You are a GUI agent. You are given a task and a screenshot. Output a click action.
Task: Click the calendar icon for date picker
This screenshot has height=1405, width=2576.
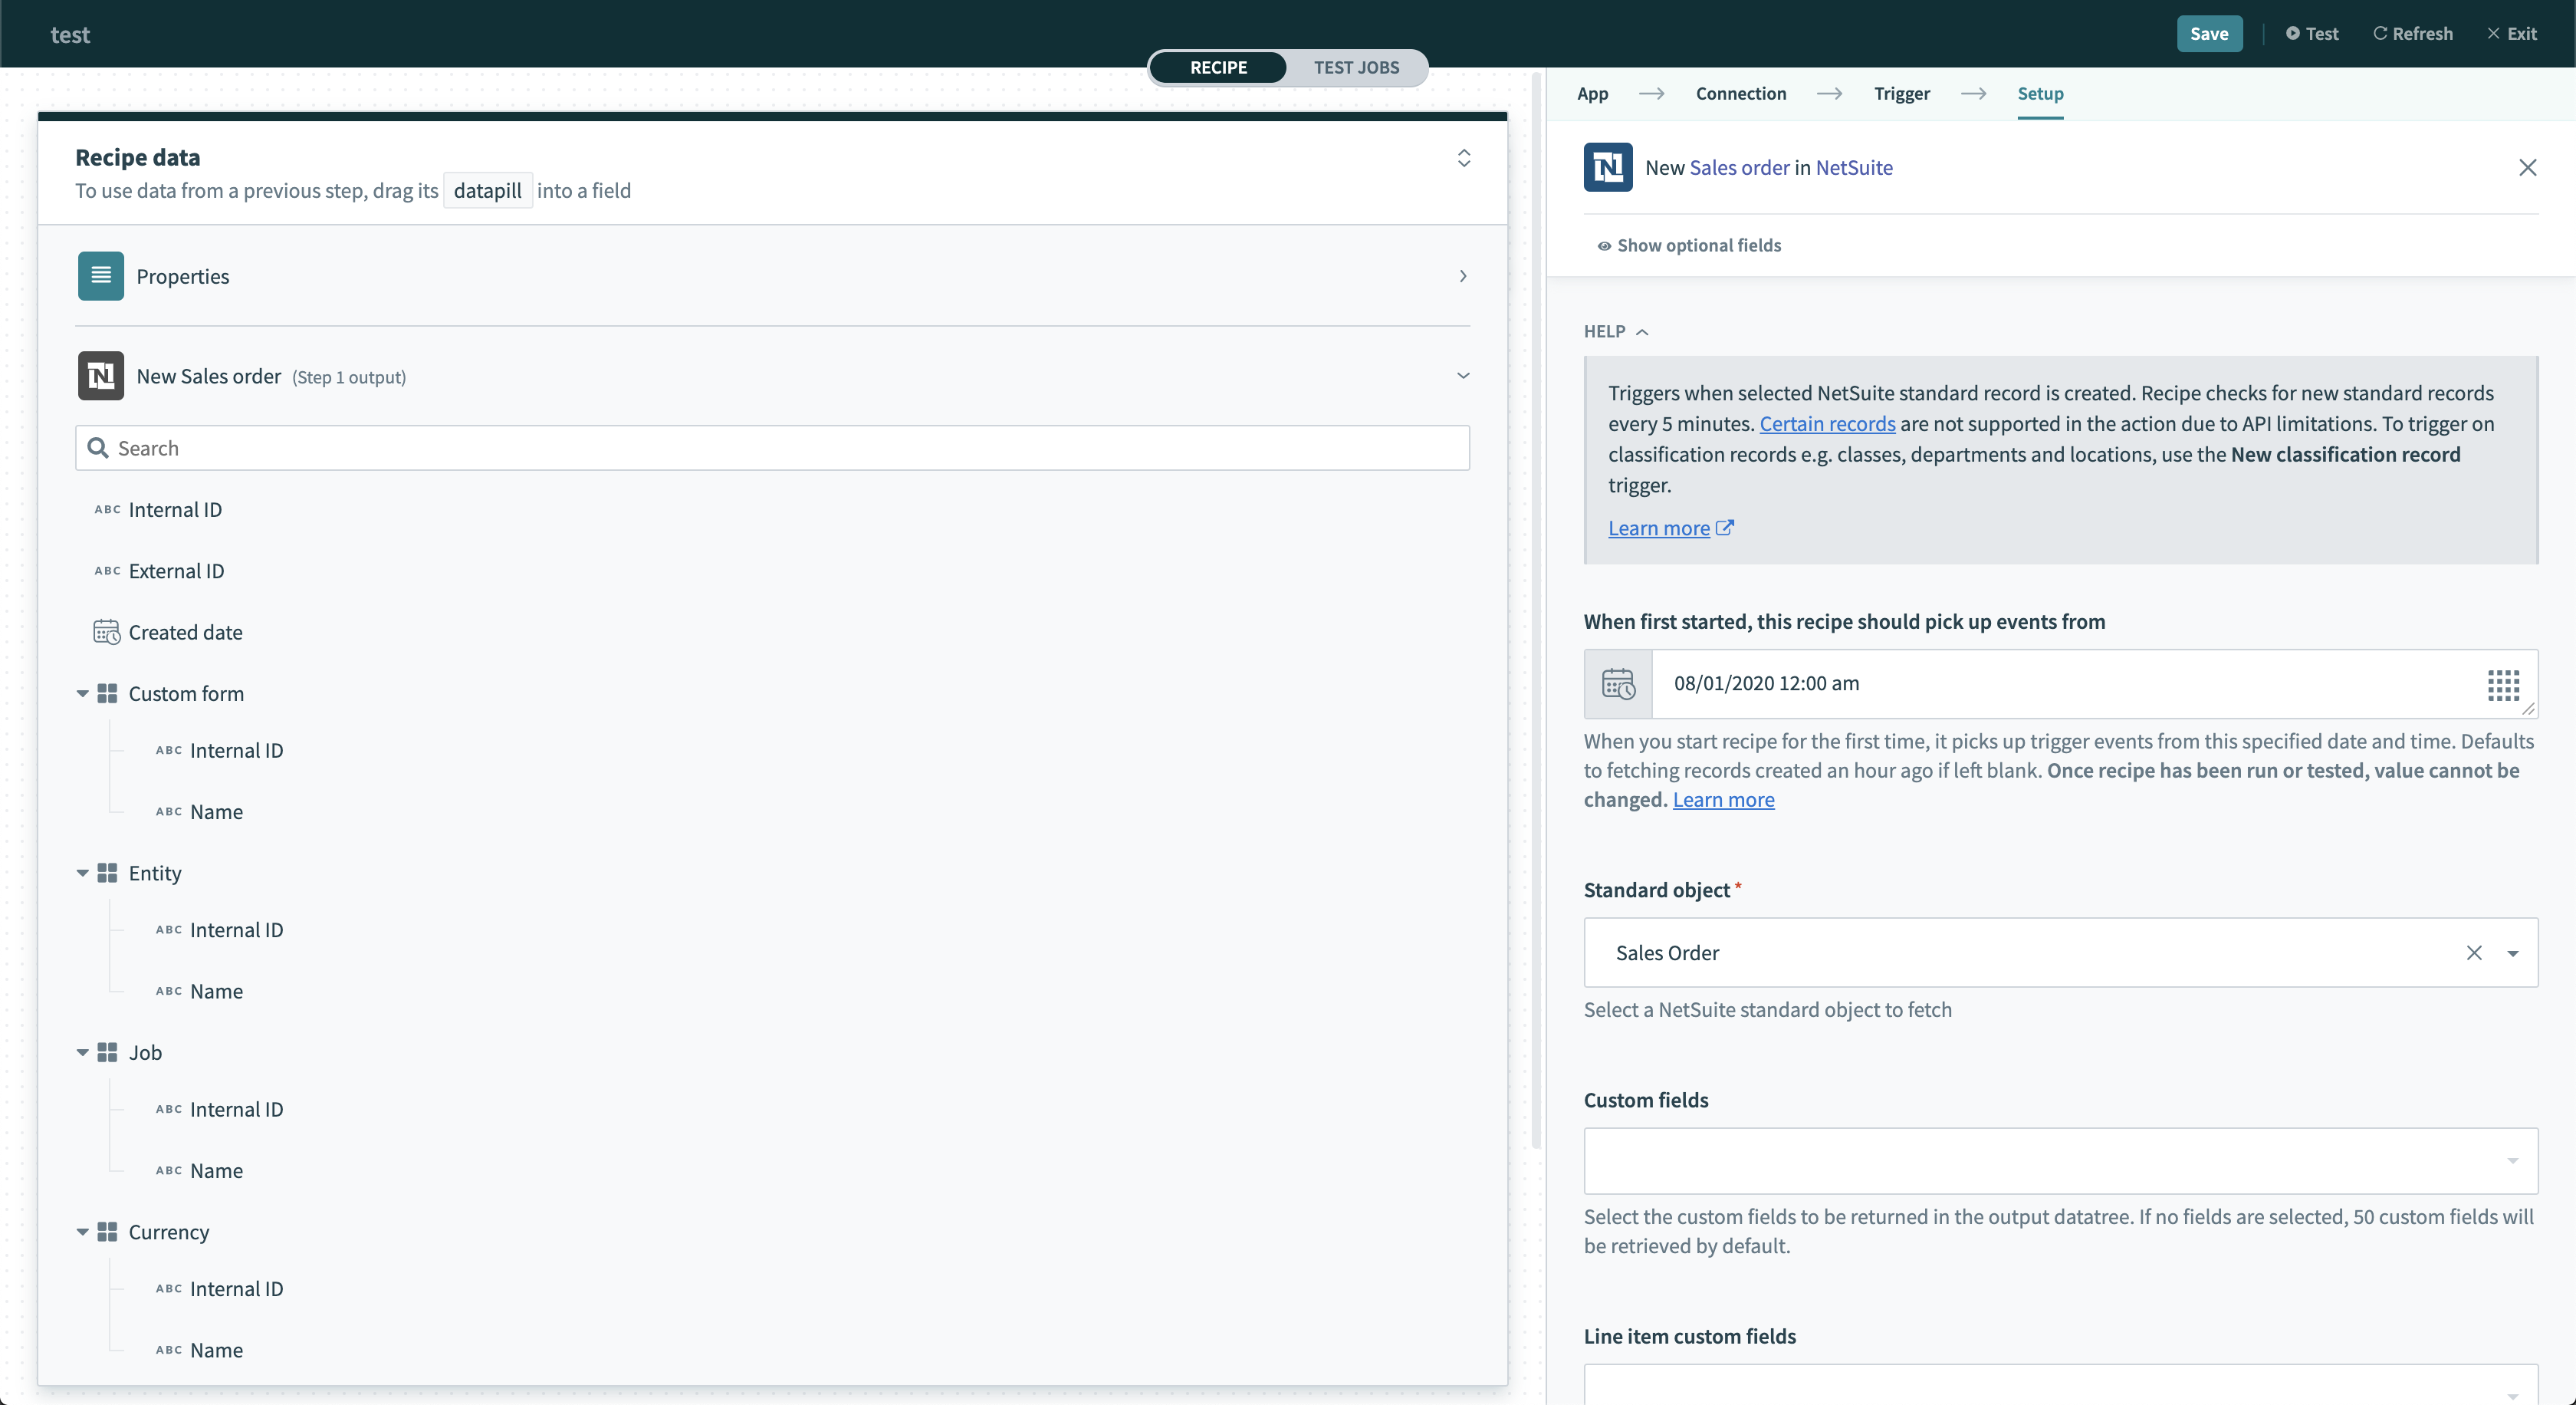click(x=1616, y=682)
